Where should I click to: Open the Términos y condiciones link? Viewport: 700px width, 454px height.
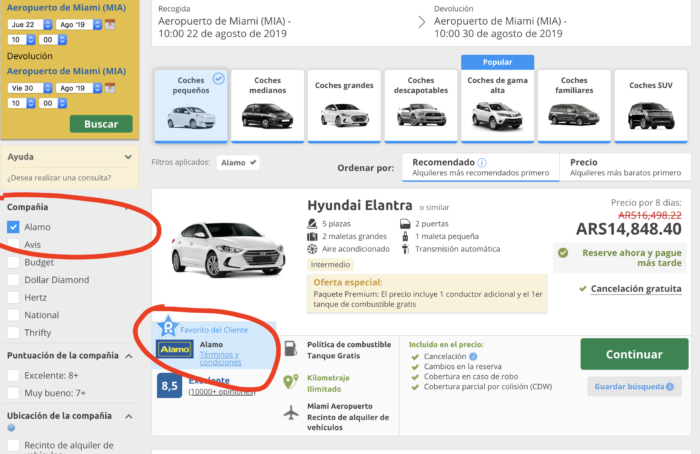point(220,358)
